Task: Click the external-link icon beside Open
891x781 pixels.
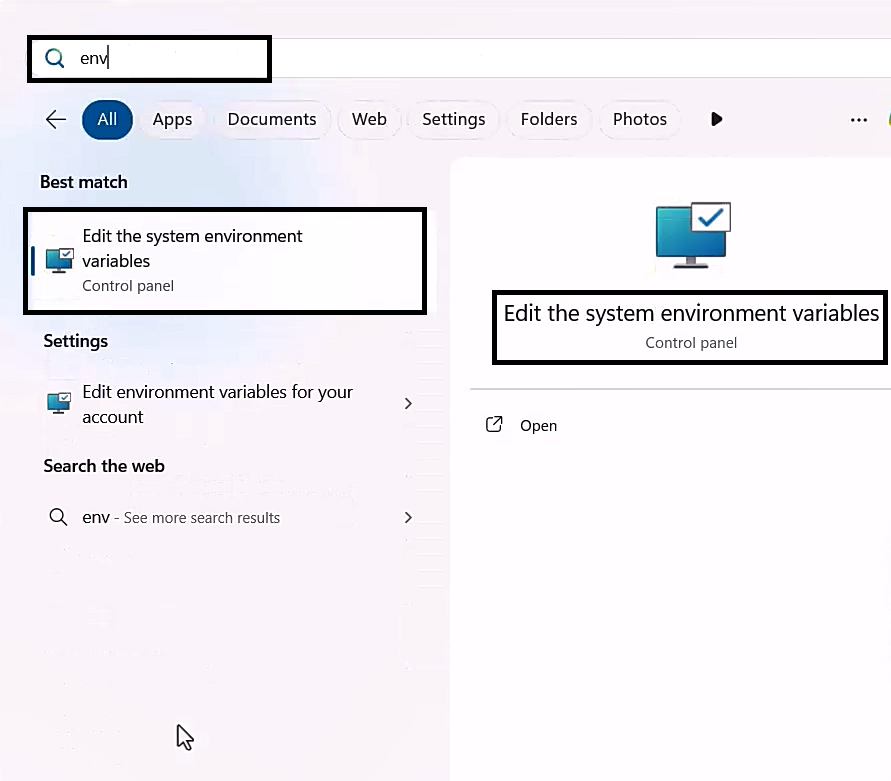Action: coord(494,425)
